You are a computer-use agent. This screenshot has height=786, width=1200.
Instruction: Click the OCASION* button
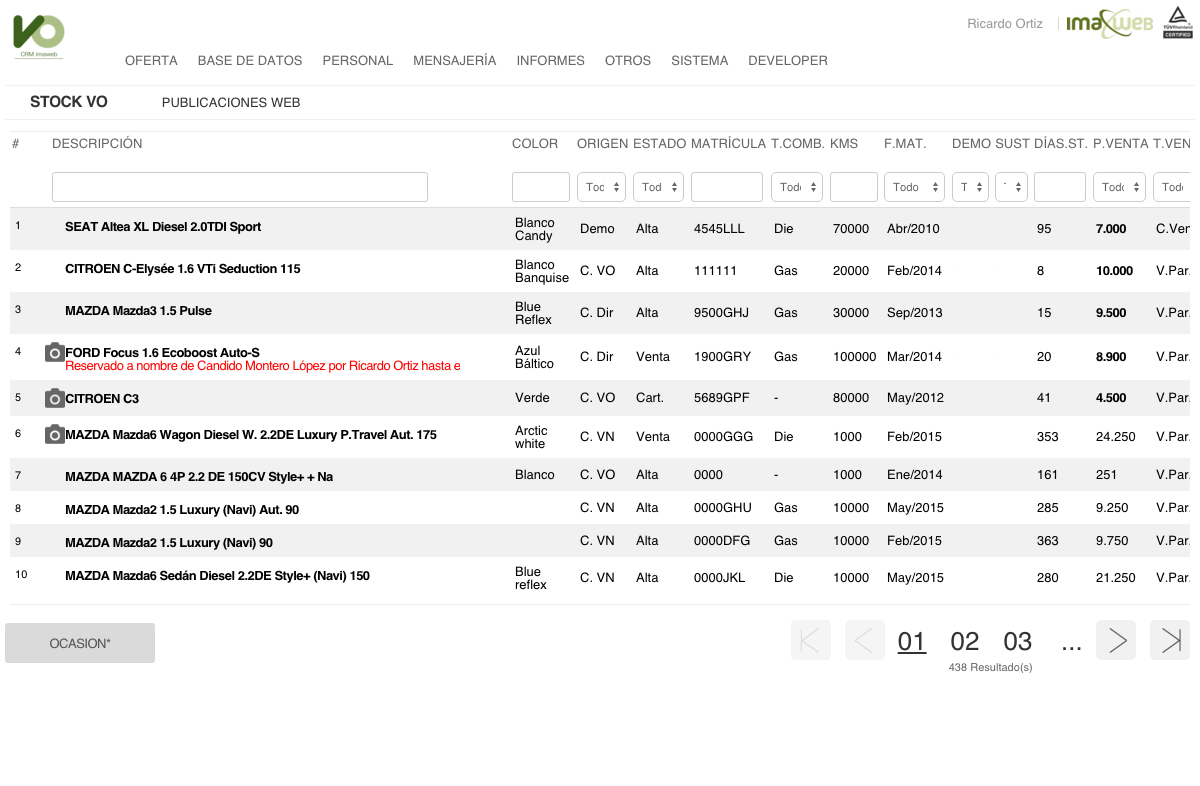coord(80,643)
